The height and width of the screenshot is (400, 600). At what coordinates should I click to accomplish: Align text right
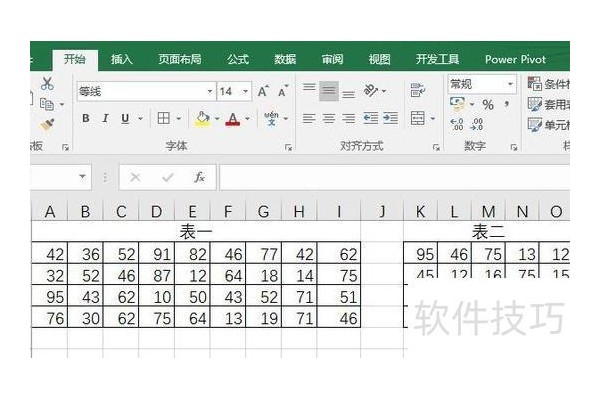click(348, 118)
